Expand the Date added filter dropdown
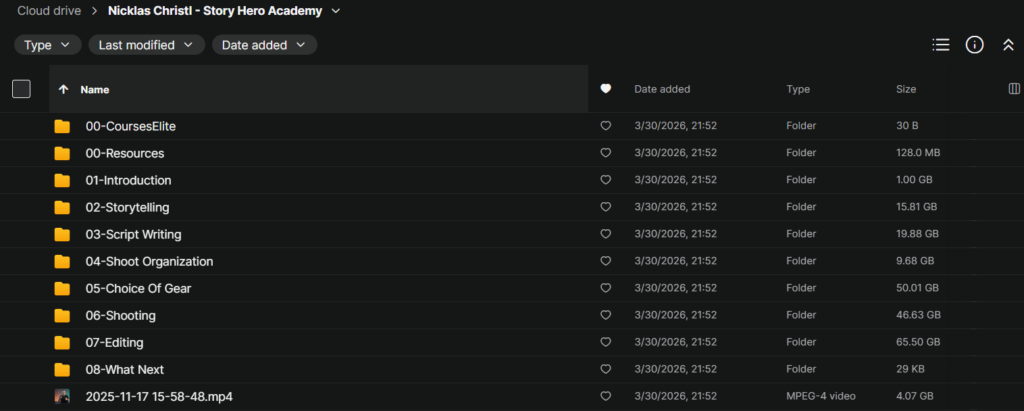Screen dimensions: 1024x411 click(264, 45)
